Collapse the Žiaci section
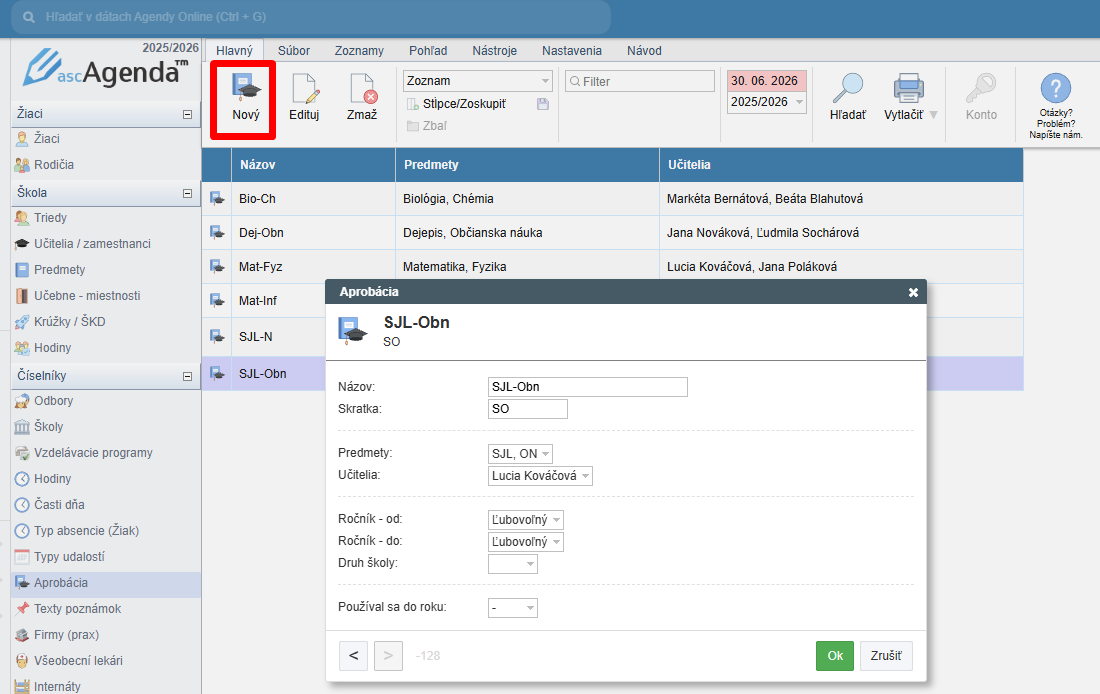 pos(187,114)
